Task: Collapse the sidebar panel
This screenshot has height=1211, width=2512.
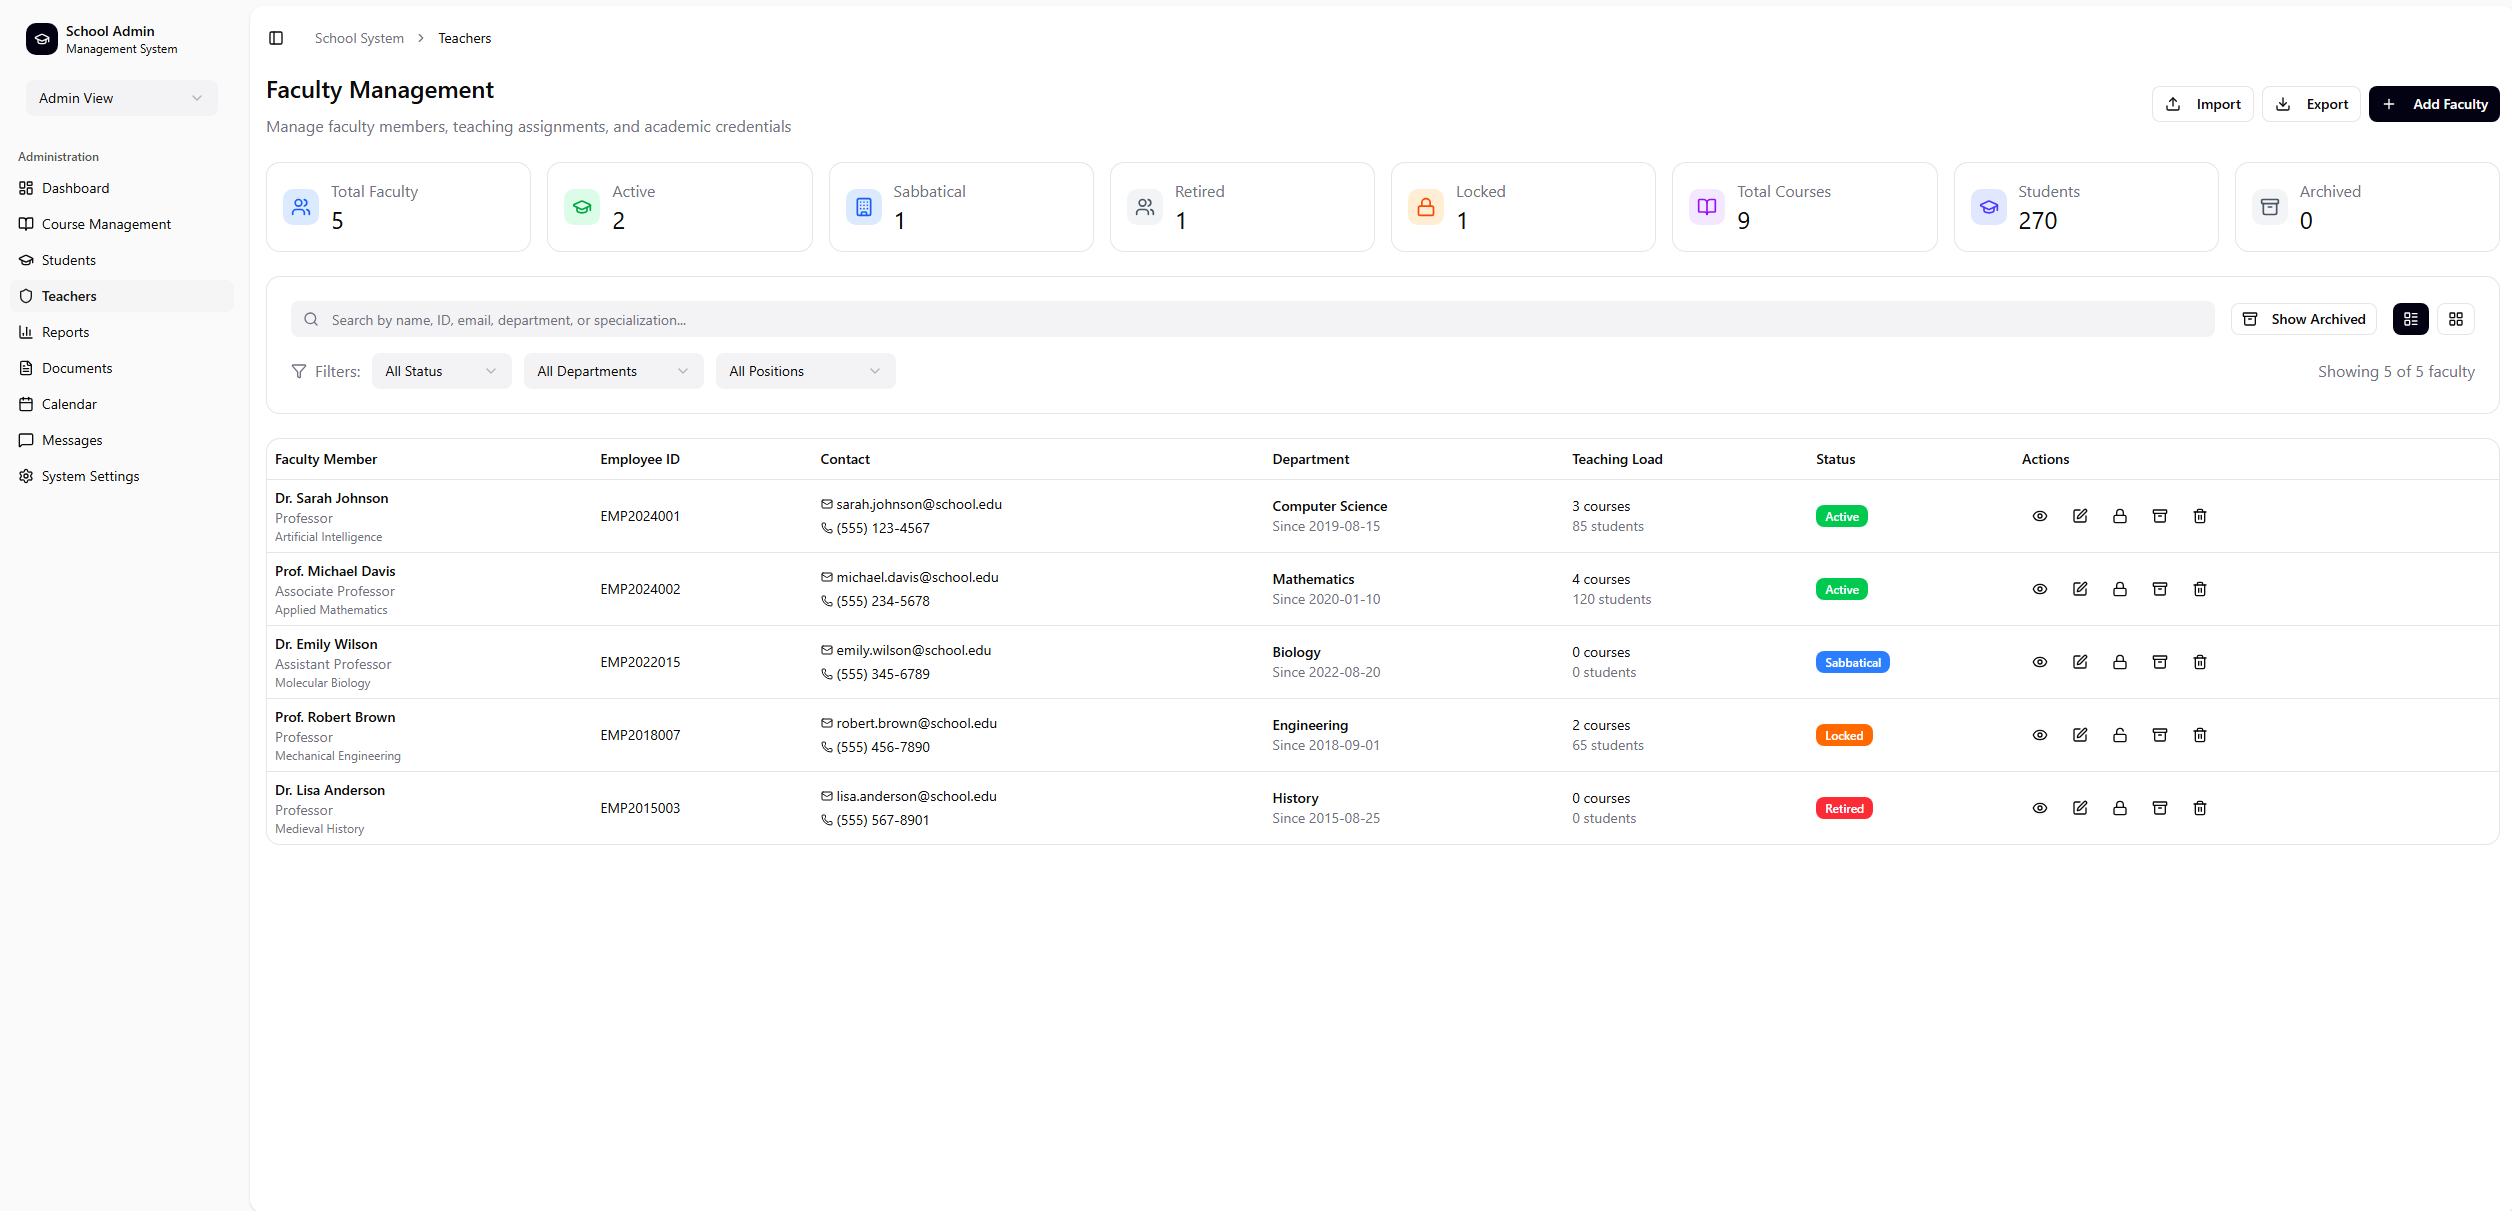Action: pyautogui.click(x=276, y=37)
